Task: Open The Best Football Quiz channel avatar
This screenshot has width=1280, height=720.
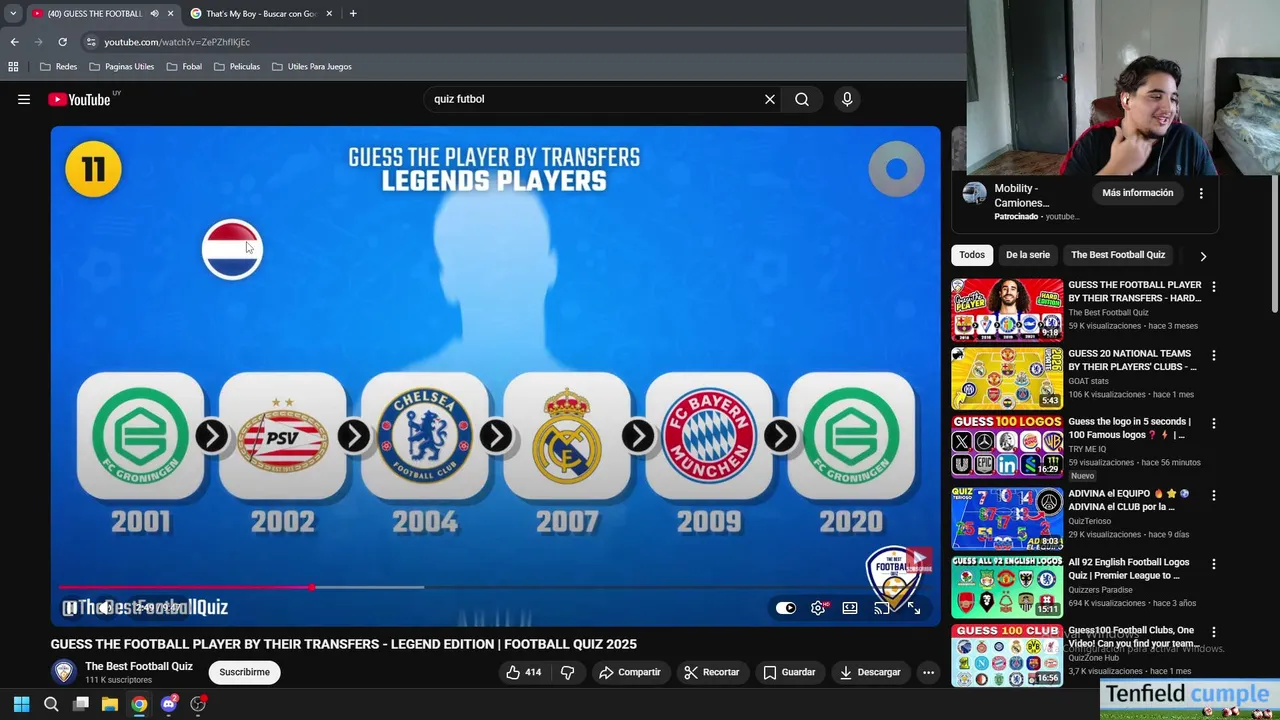Action: 64,672
